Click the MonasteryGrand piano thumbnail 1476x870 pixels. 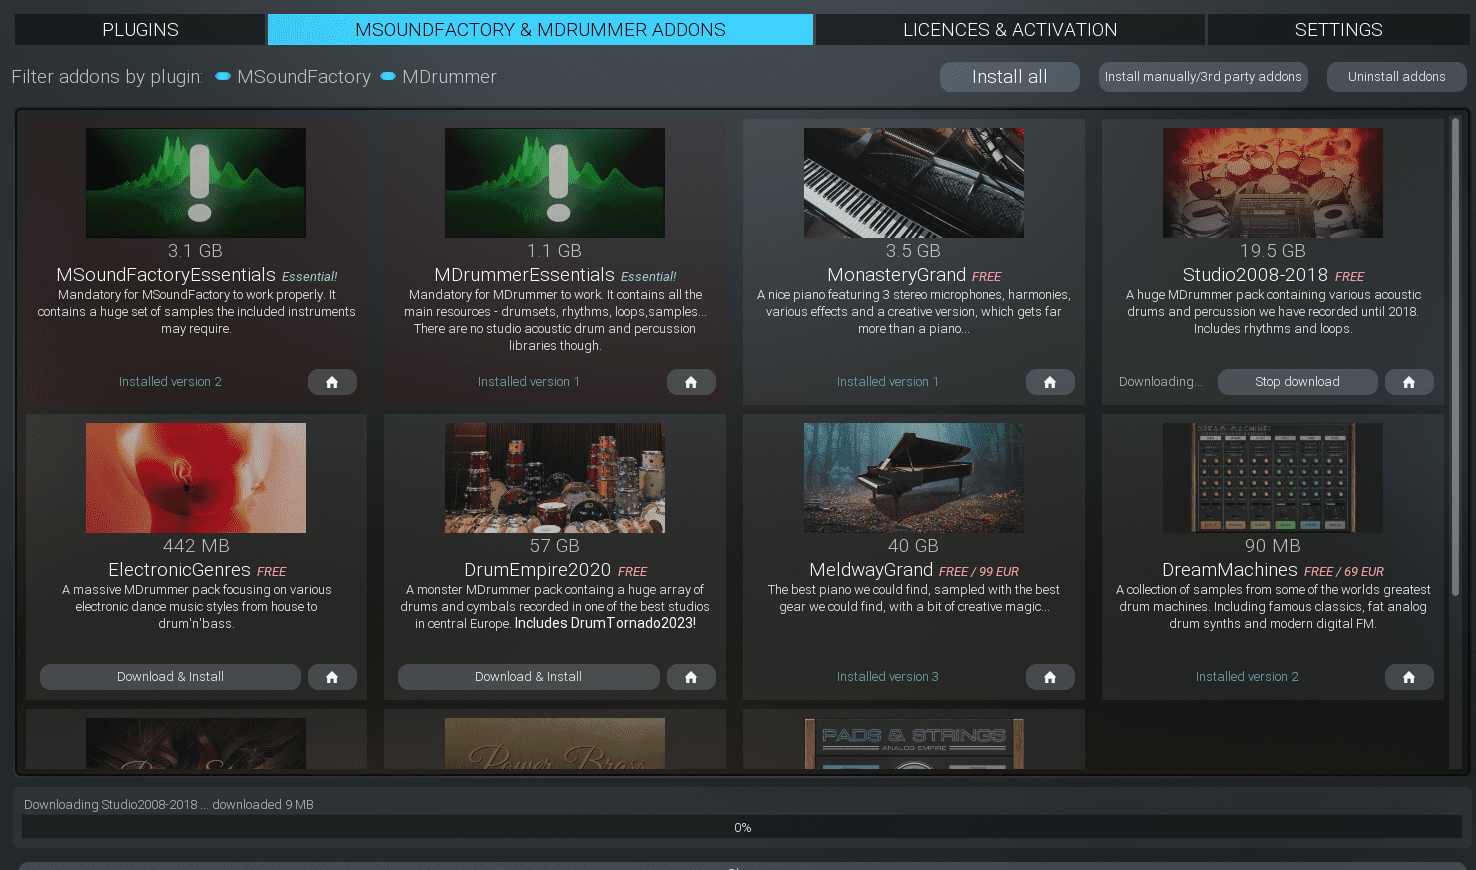(x=914, y=183)
